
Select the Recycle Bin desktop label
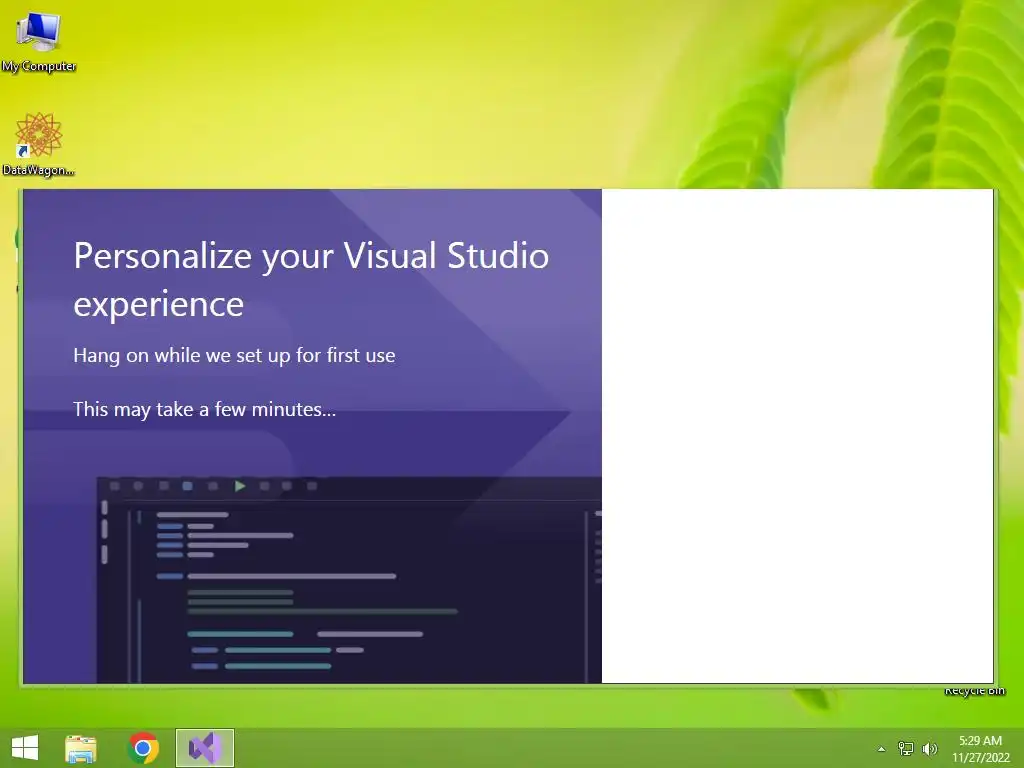[x=974, y=690]
